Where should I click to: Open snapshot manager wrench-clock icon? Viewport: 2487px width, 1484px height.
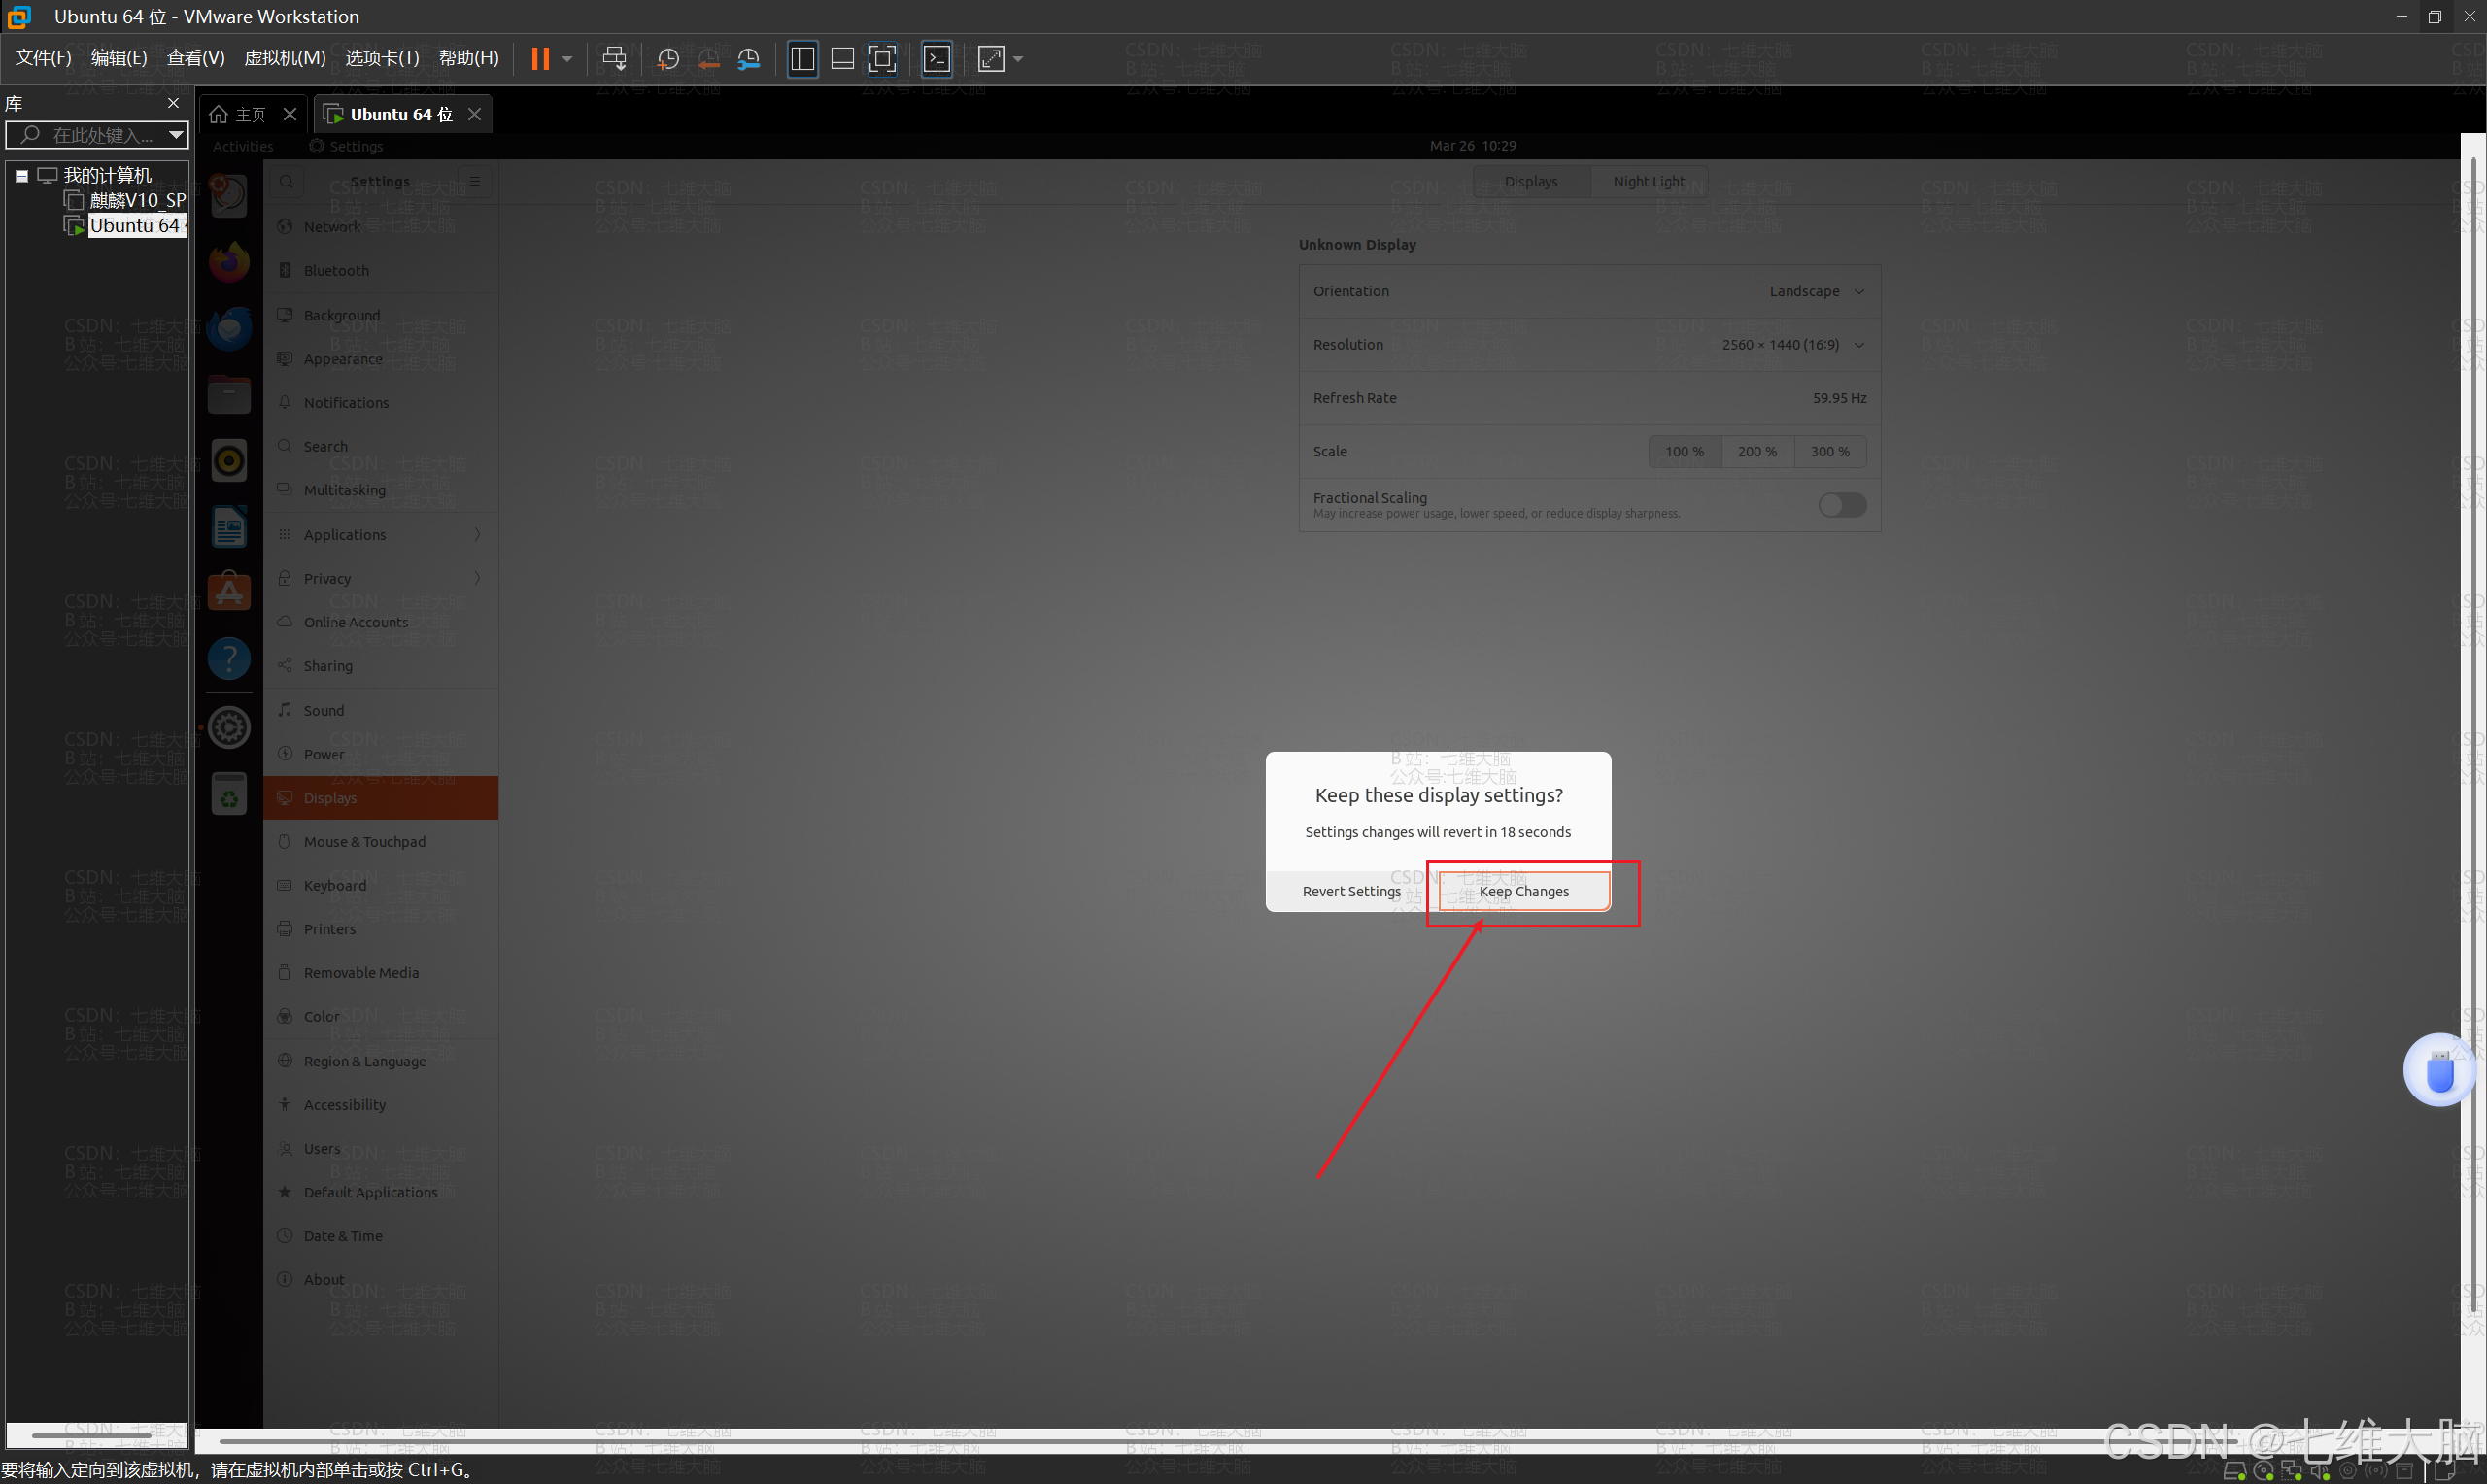748,59
